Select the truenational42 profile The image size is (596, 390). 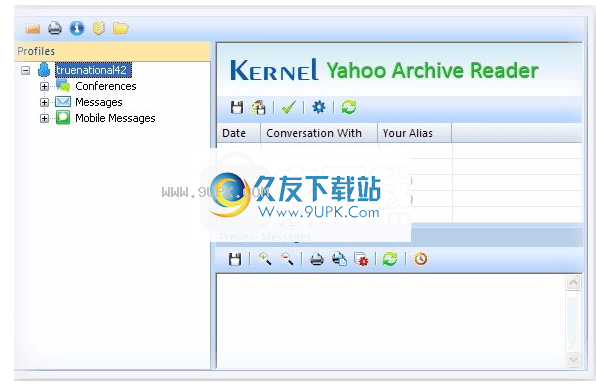(93, 70)
